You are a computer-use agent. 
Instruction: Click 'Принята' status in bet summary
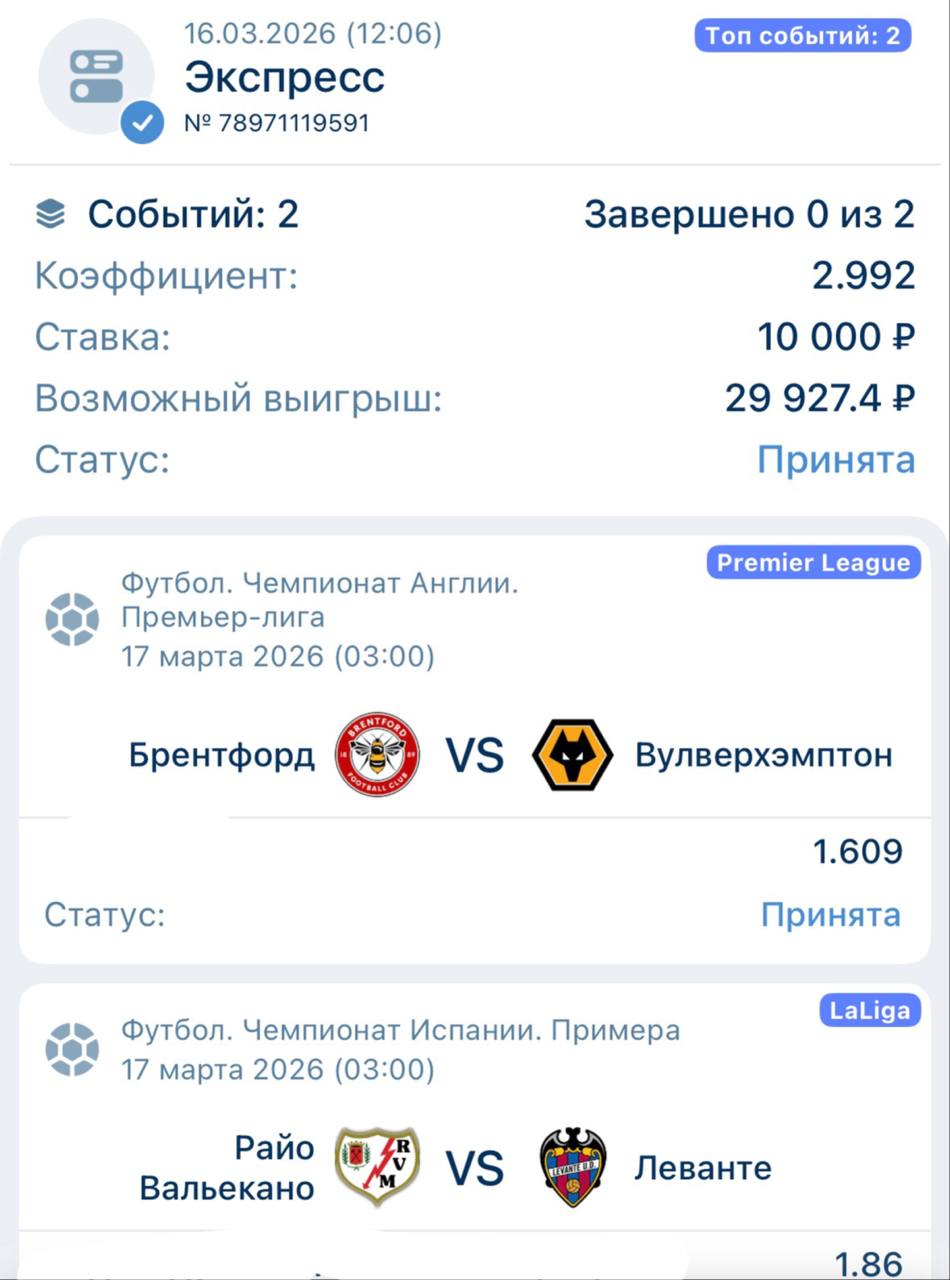click(x=835, y=460)
